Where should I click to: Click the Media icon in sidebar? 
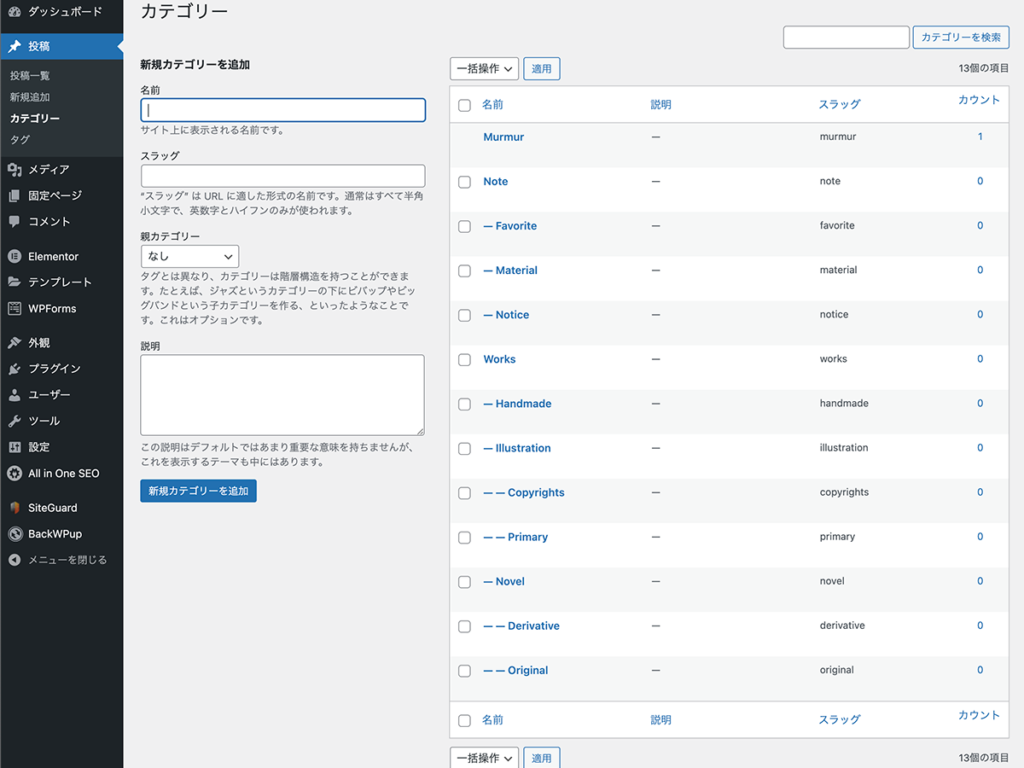[14, 170]
